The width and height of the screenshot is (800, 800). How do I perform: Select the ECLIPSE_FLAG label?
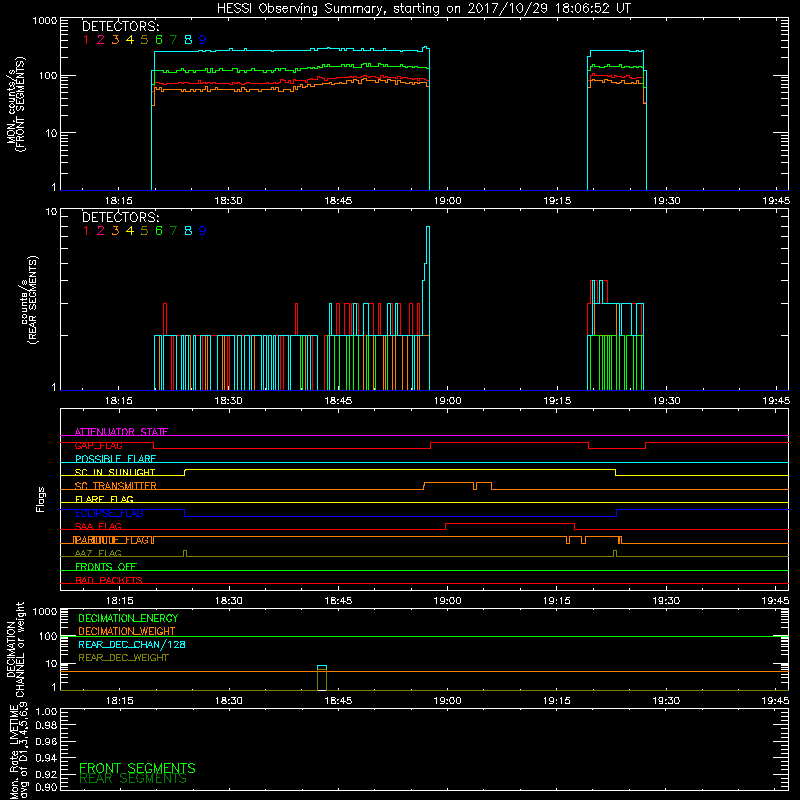tap(109, 513)
